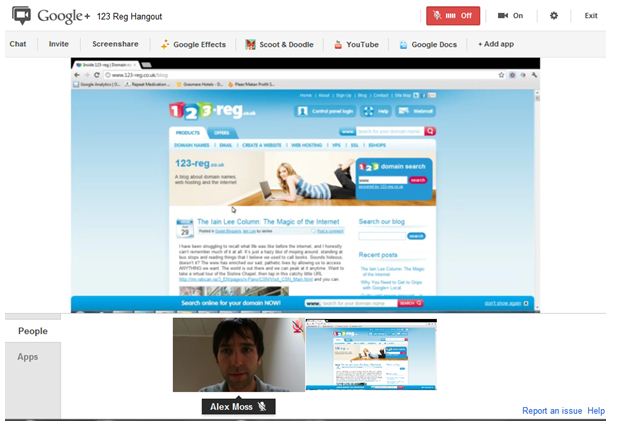The height and width of the screenshot is (427, 617).
Task: Exit the hangout
Action: coord(591,16)
